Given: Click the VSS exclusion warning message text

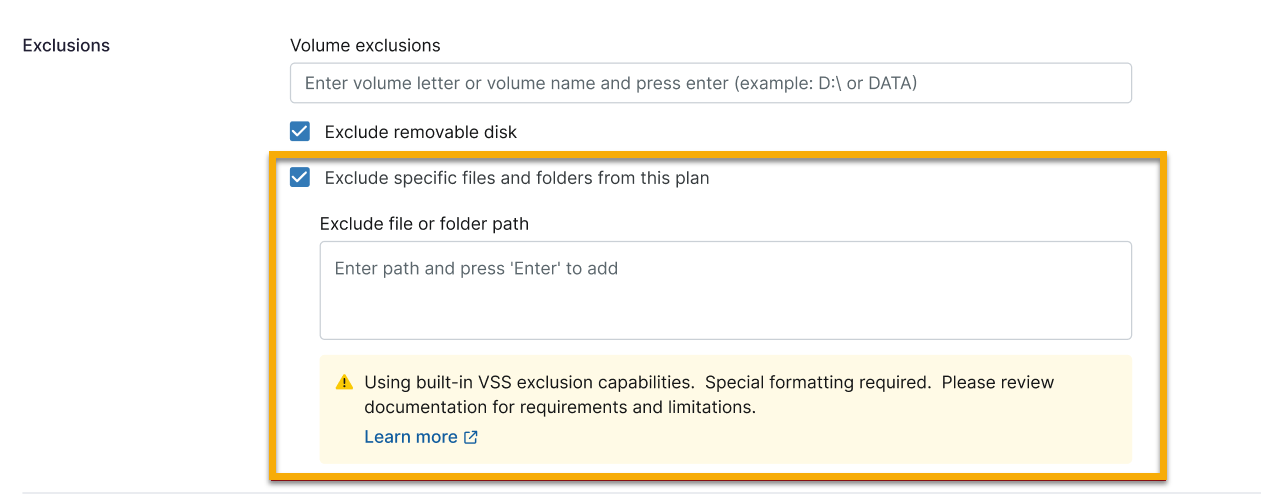Looking at the screenshot, I should 709,395.
